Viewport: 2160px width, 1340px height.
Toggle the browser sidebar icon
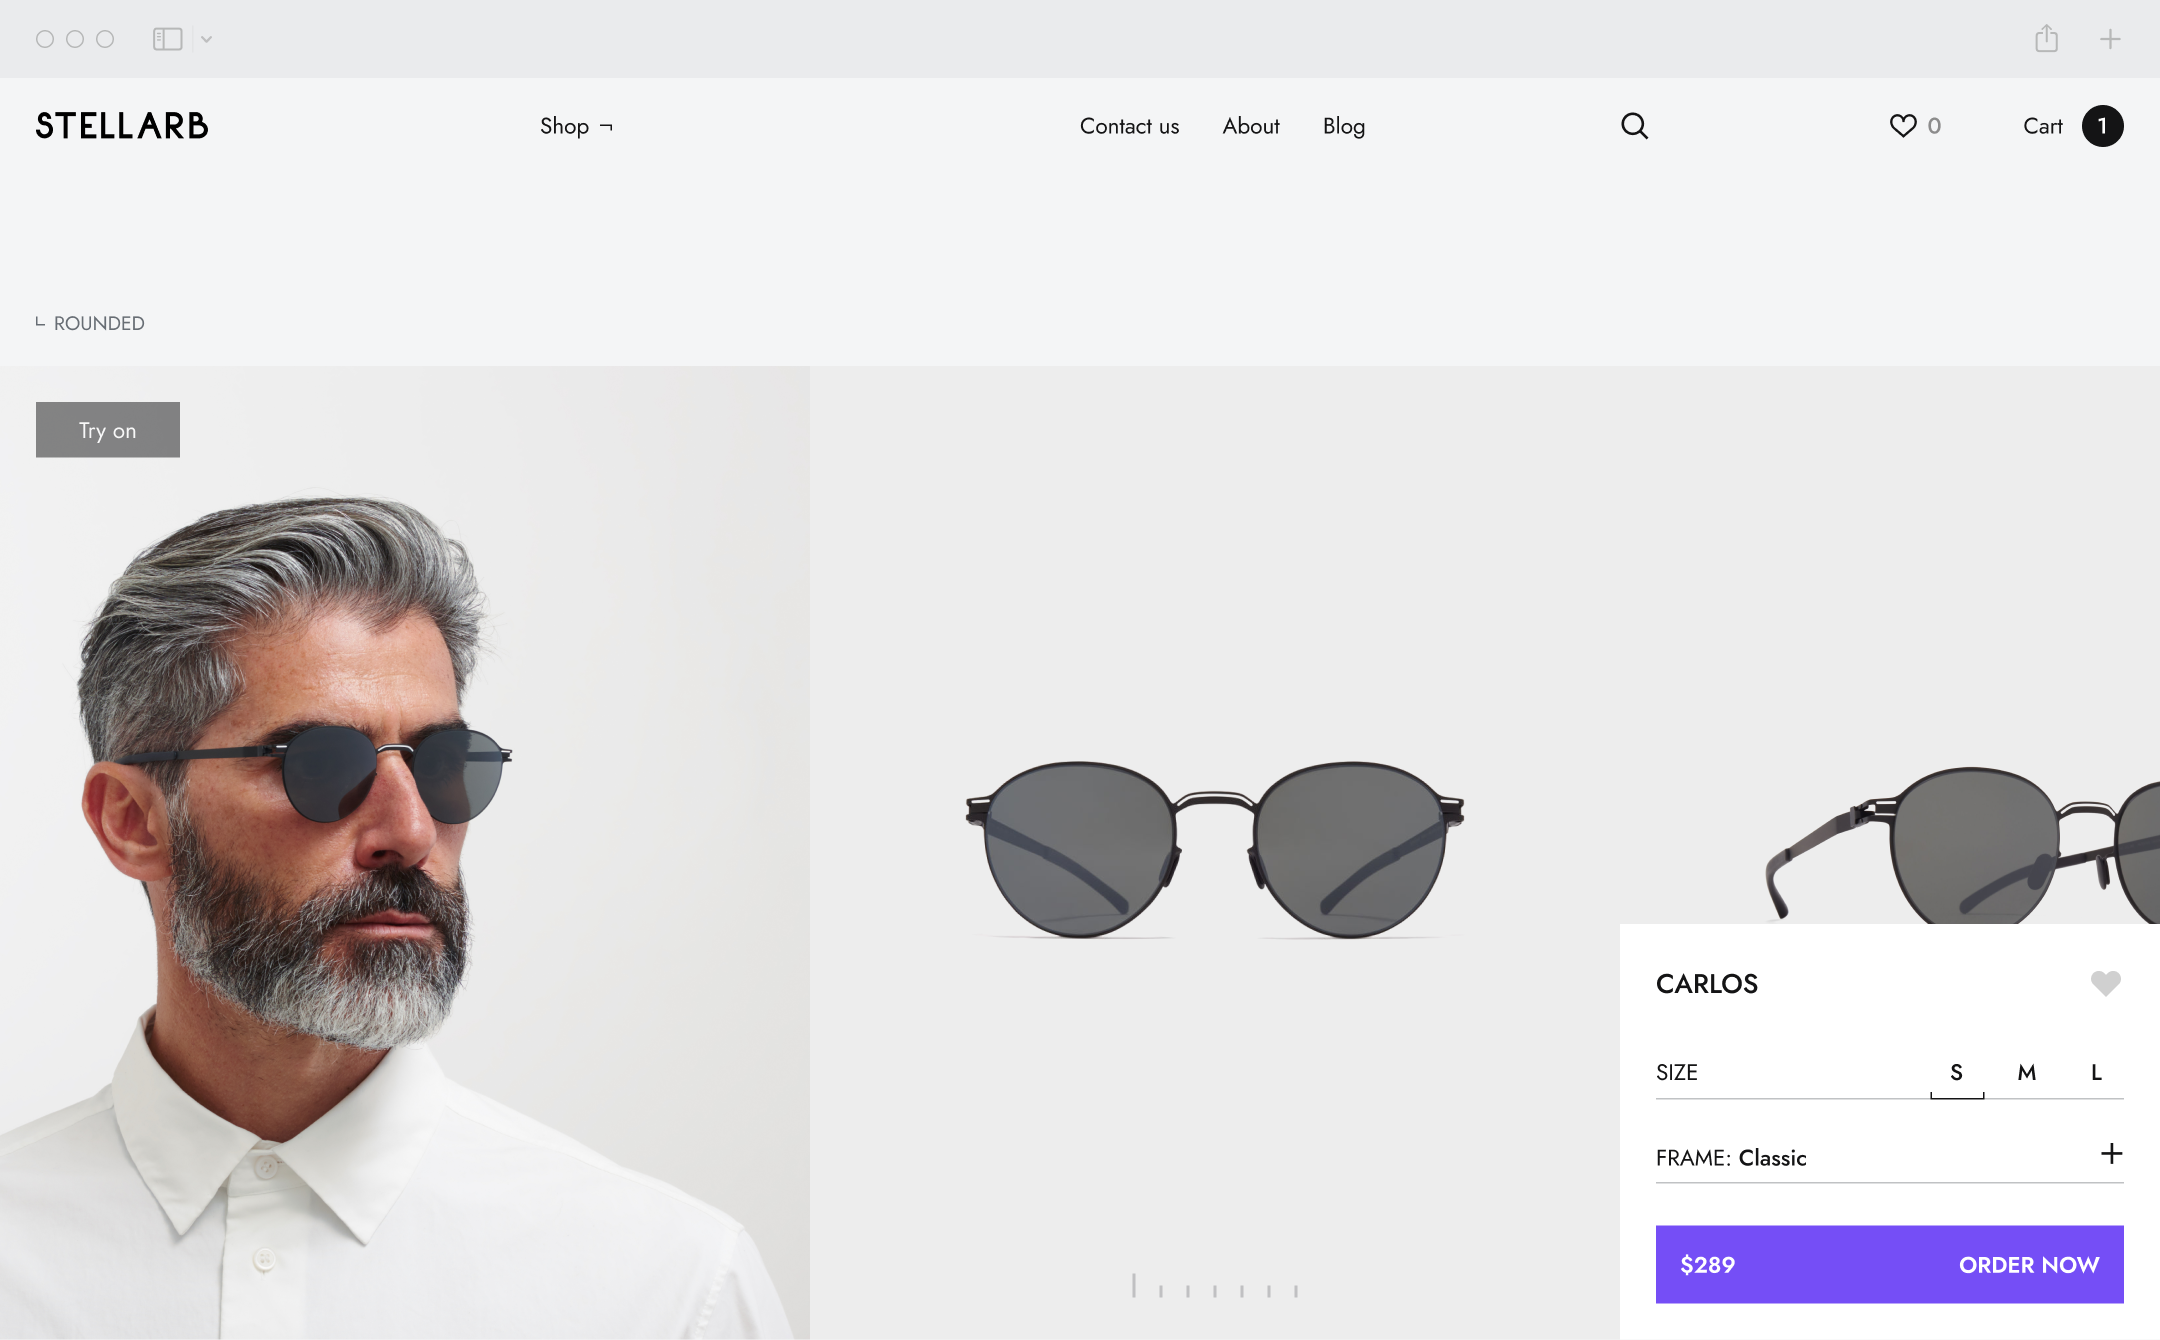tap(167, 39)
